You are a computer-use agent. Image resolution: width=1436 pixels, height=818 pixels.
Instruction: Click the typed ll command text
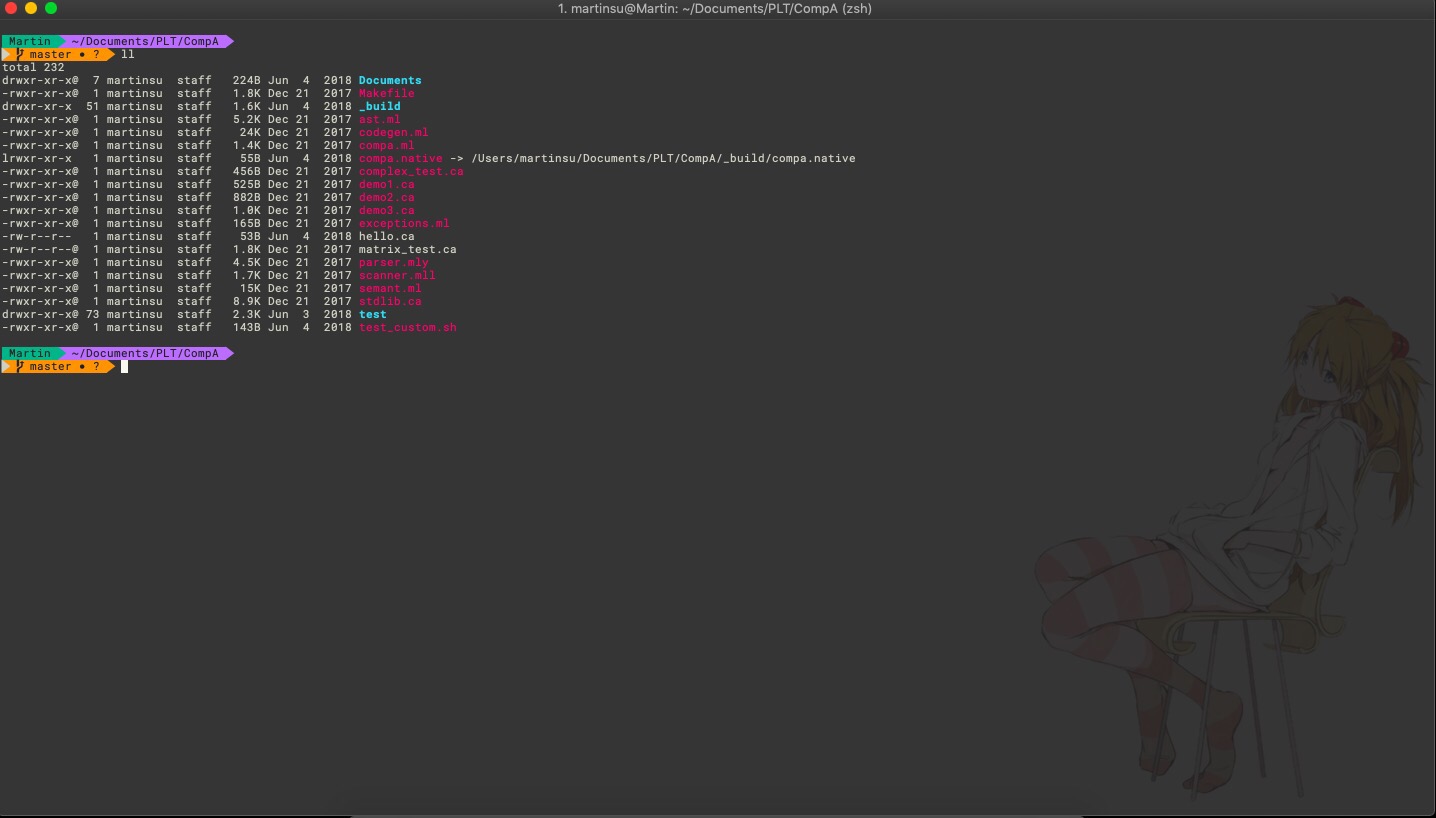[127, 54]
